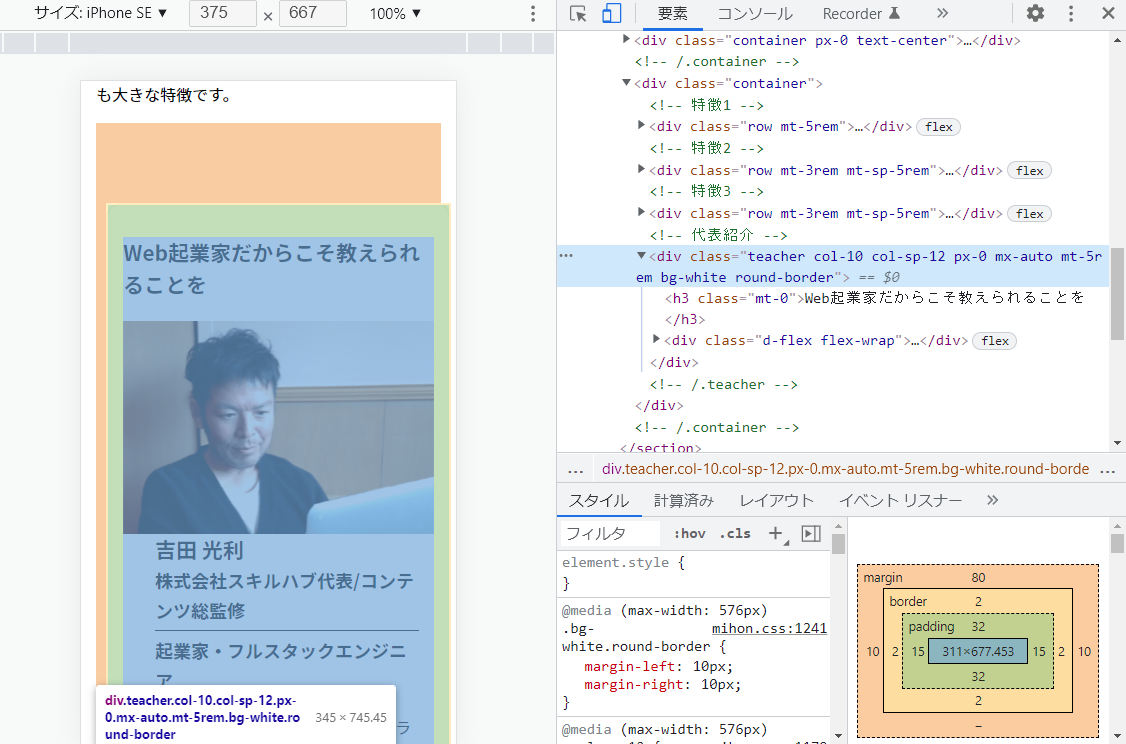
Task: Expand the row mt-5rem div
Action: point(641,126)
